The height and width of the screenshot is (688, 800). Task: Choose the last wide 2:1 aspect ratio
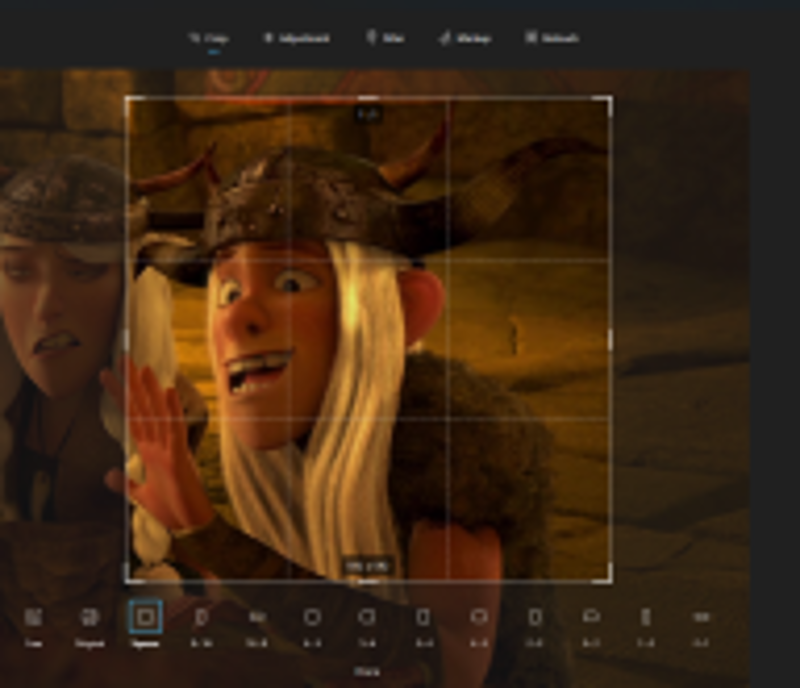[x=702, y=618]
